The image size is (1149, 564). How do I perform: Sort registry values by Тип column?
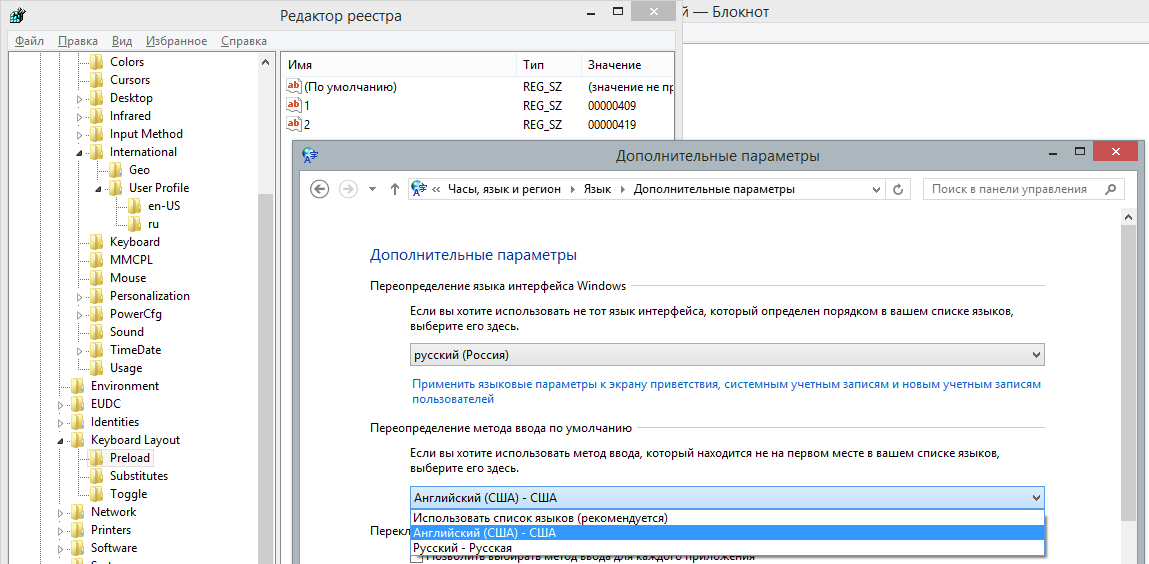coord(549,65)
